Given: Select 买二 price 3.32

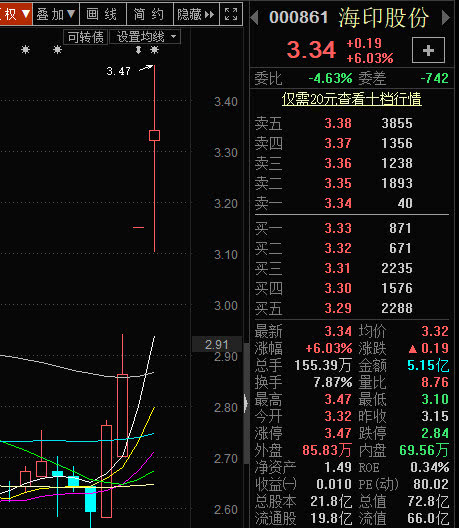Looking at the screenshot, I should tap(338, 248).
